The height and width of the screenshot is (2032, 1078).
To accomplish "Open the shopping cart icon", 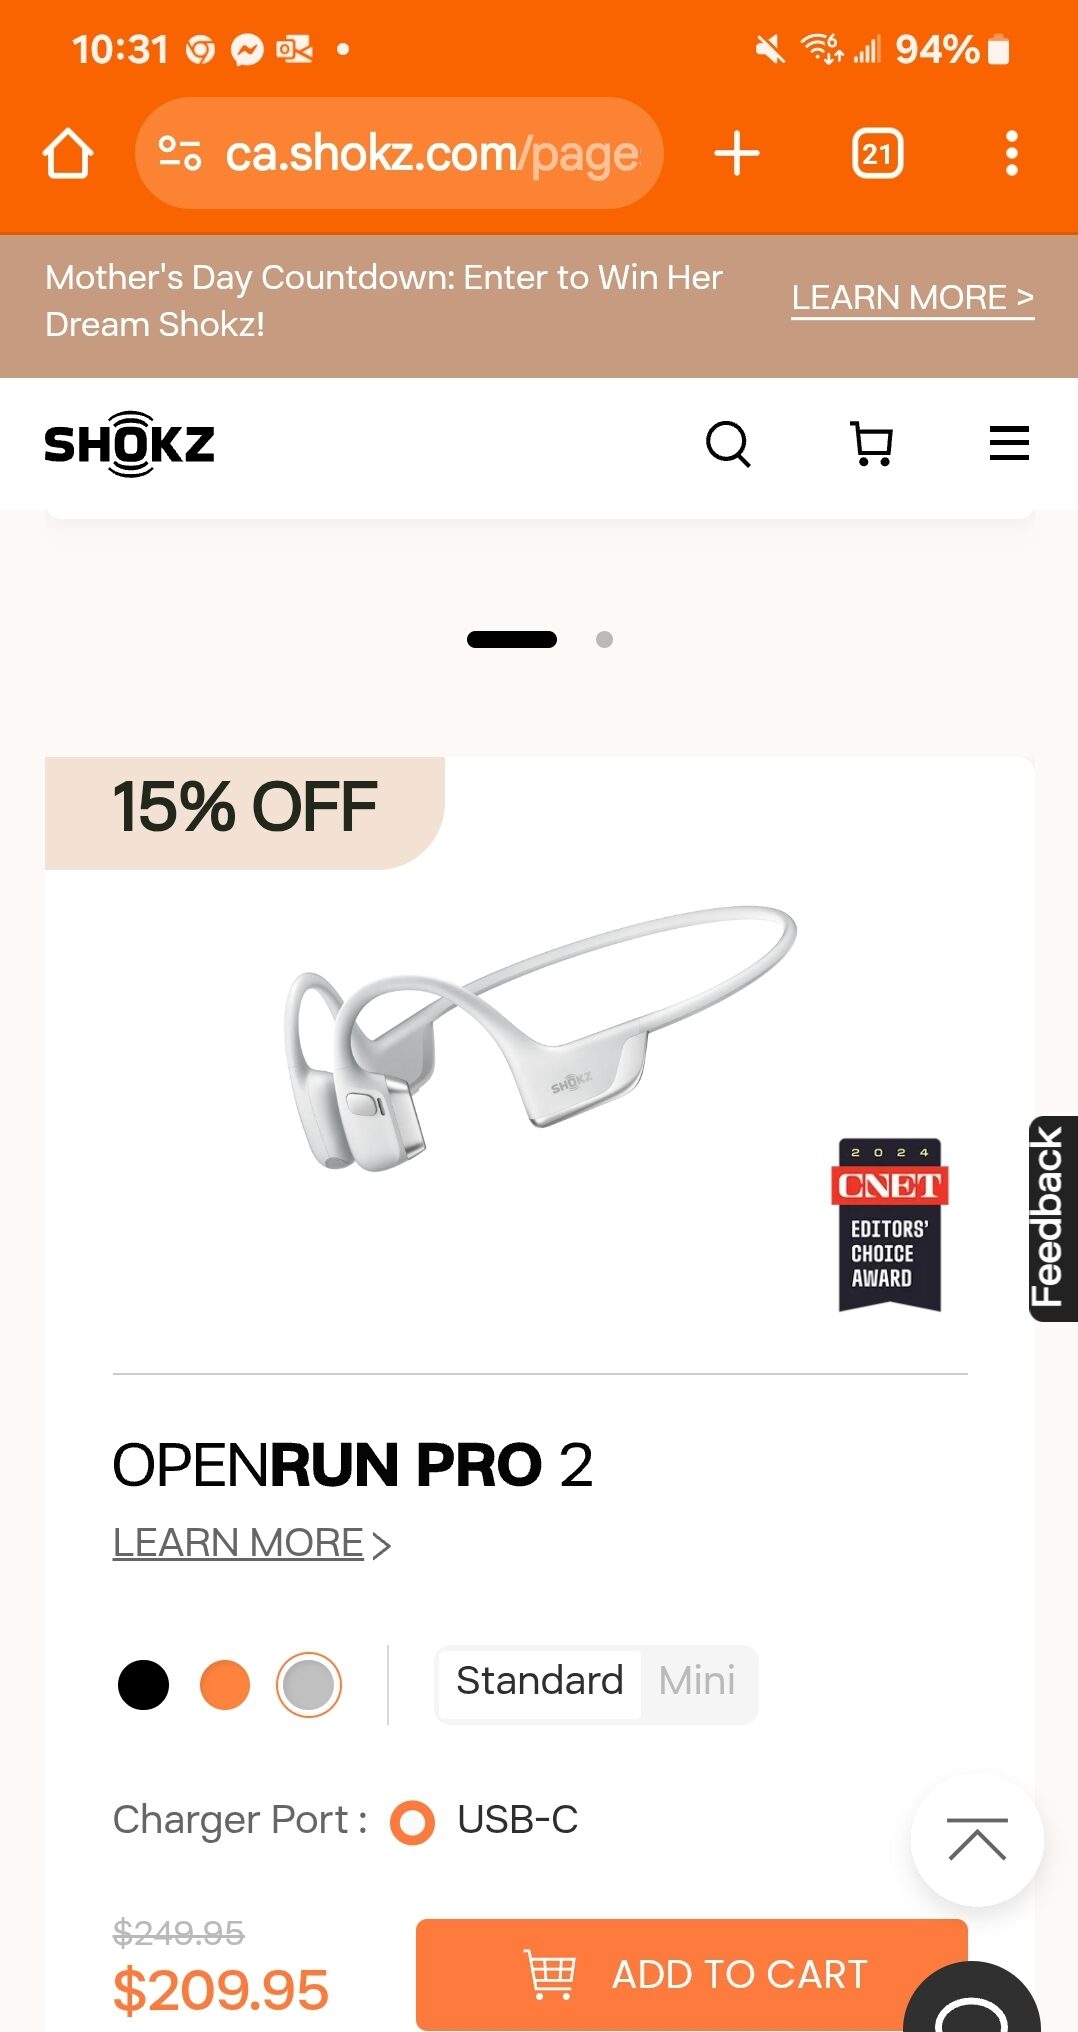I will (x=871, y=444).
